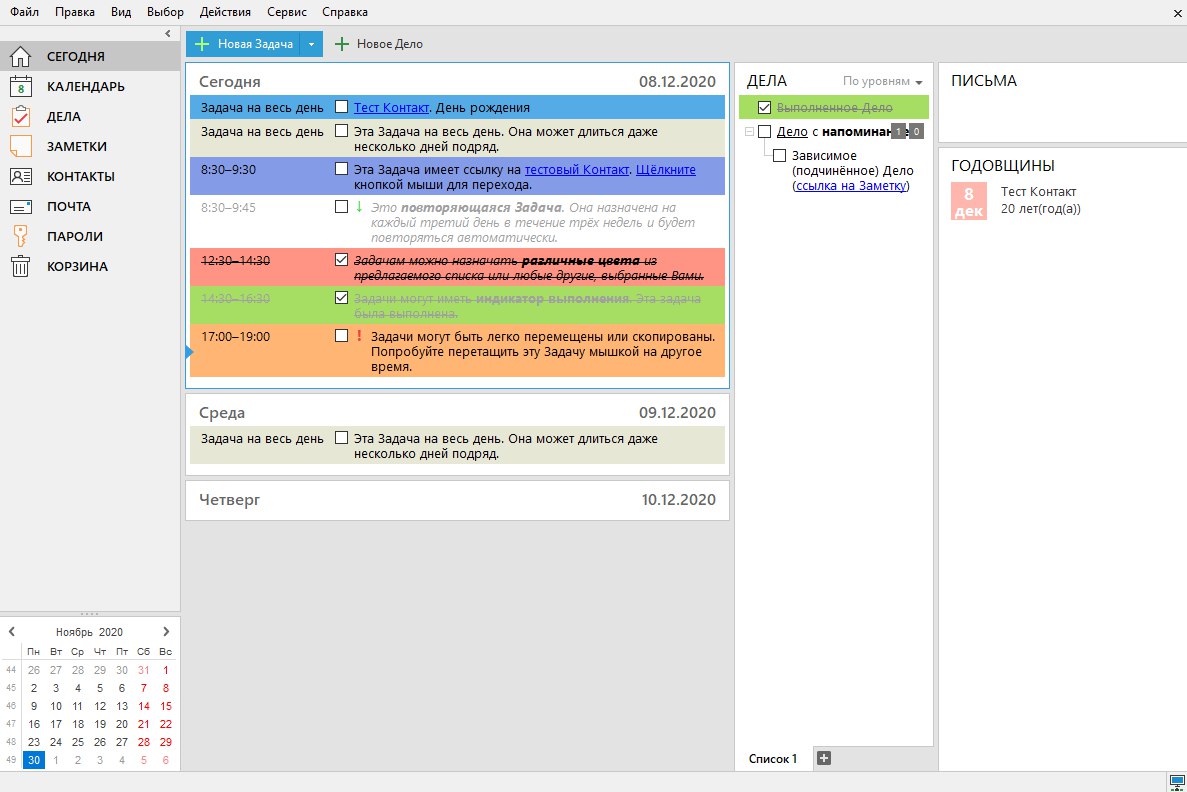Click the ПИСЬМА panel header
Image resolution: width=1187 pixels, height=792 pixels.
point(983,81)
